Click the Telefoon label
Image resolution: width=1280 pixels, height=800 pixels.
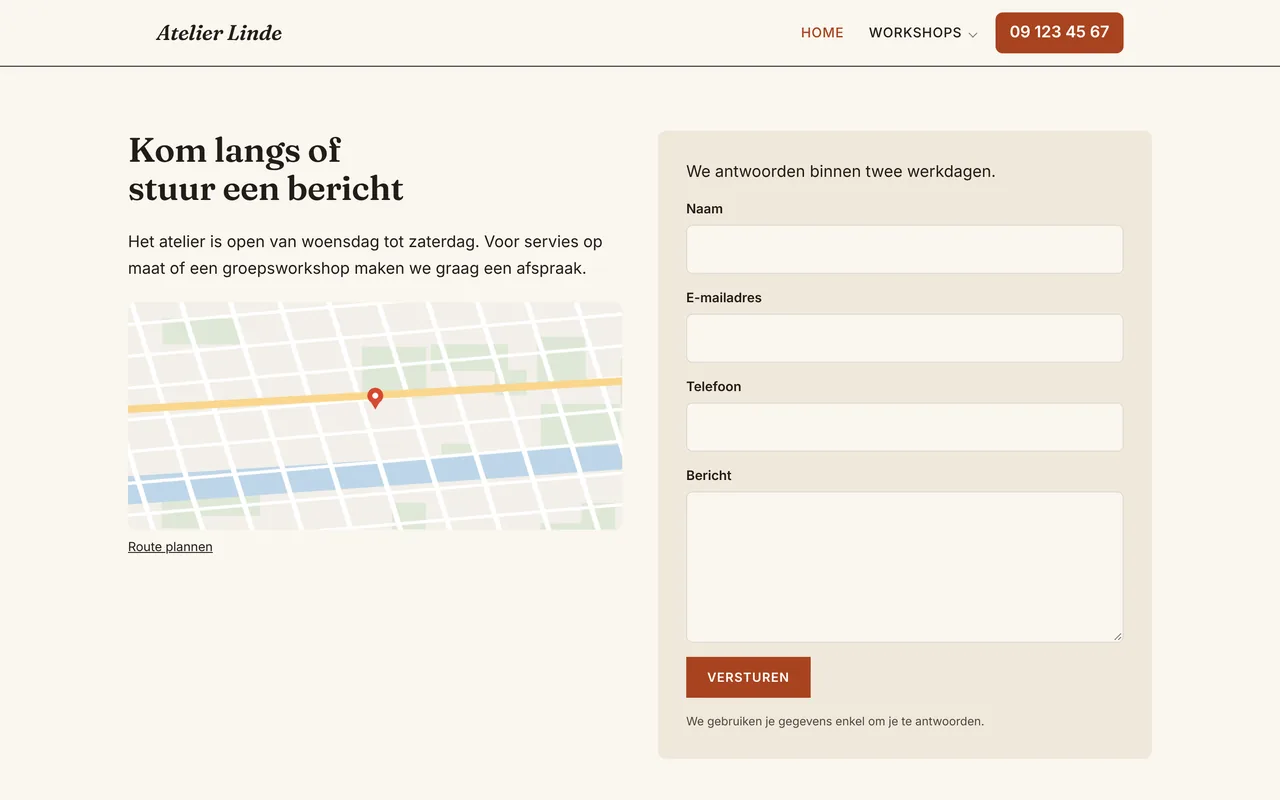714,387
